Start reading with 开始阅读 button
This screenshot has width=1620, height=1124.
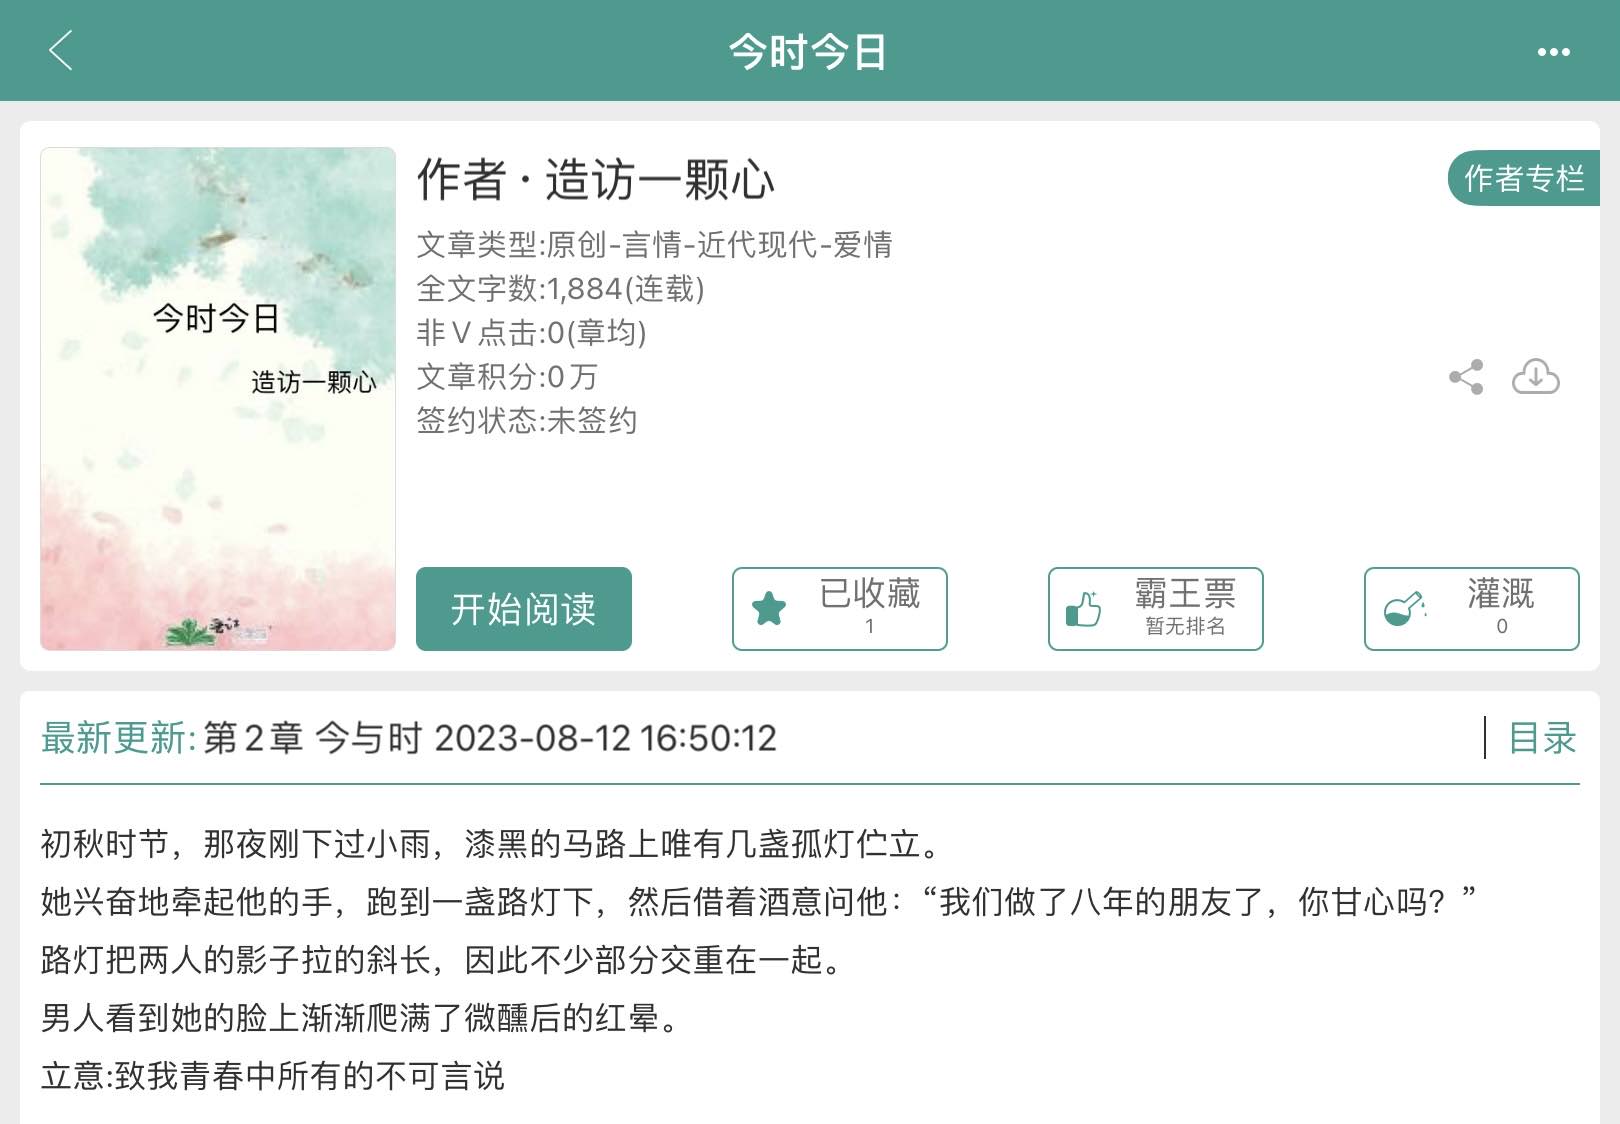coord(524,609)
